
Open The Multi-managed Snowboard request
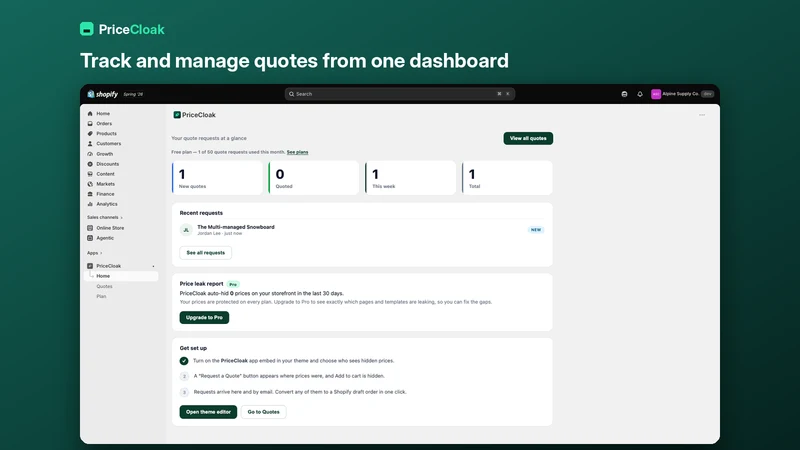click(362, 230)
